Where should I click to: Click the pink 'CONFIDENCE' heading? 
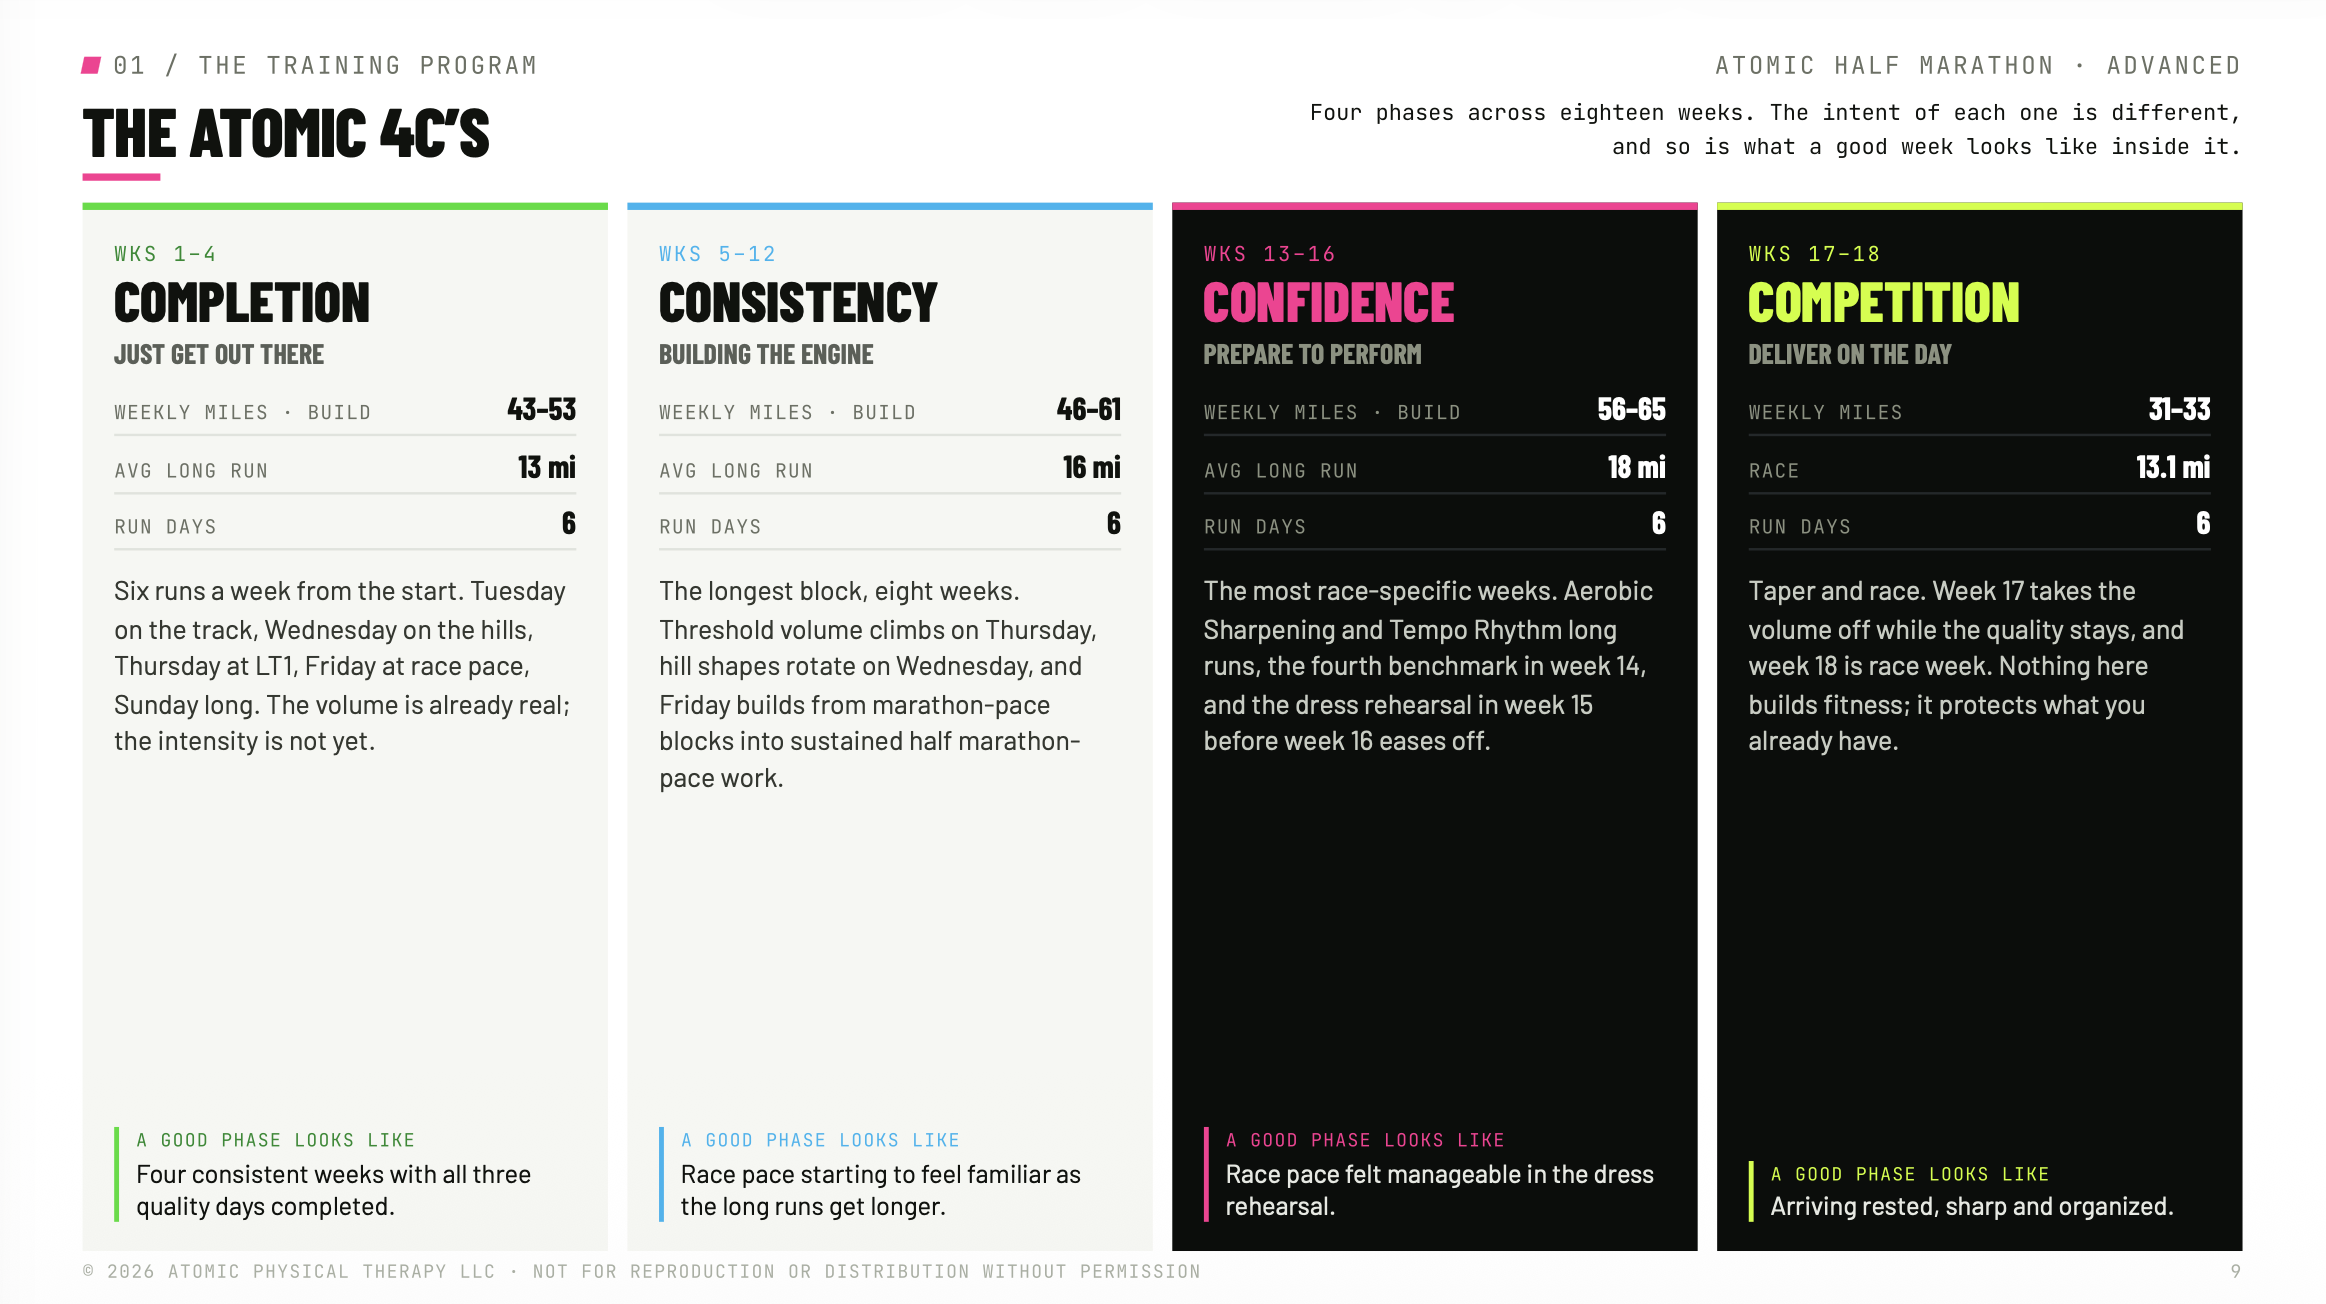point(1329,303)
